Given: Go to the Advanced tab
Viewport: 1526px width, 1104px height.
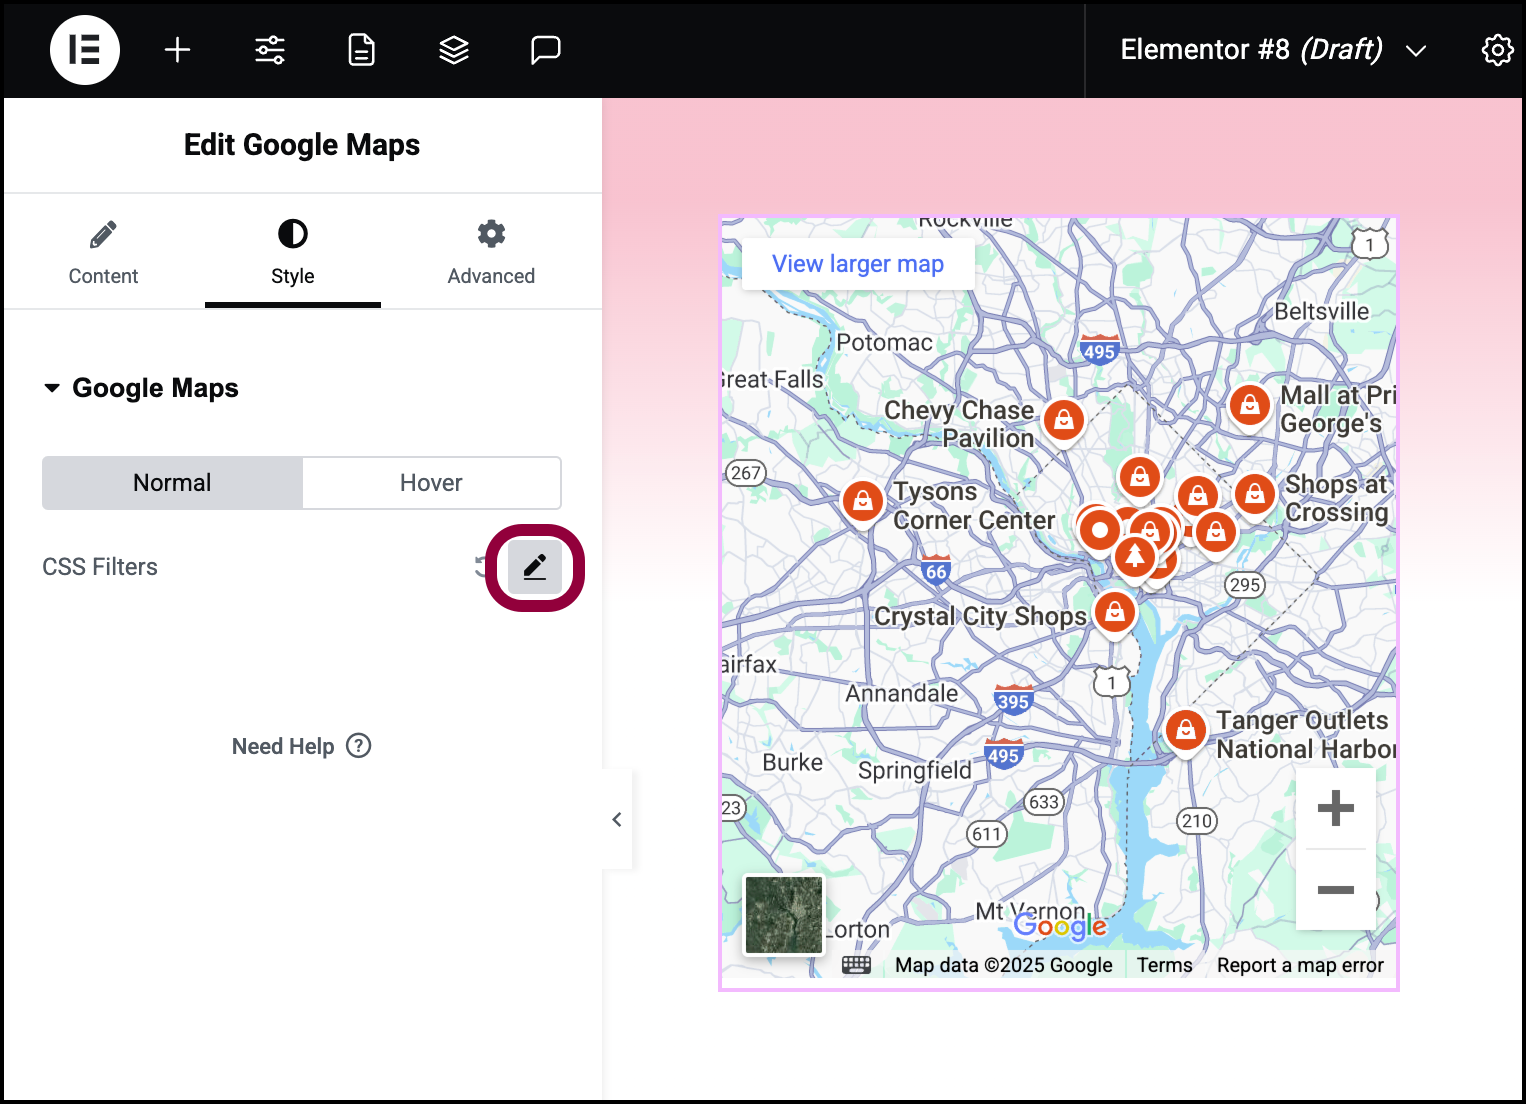Looking at the screenshot, I should point(491,253).
